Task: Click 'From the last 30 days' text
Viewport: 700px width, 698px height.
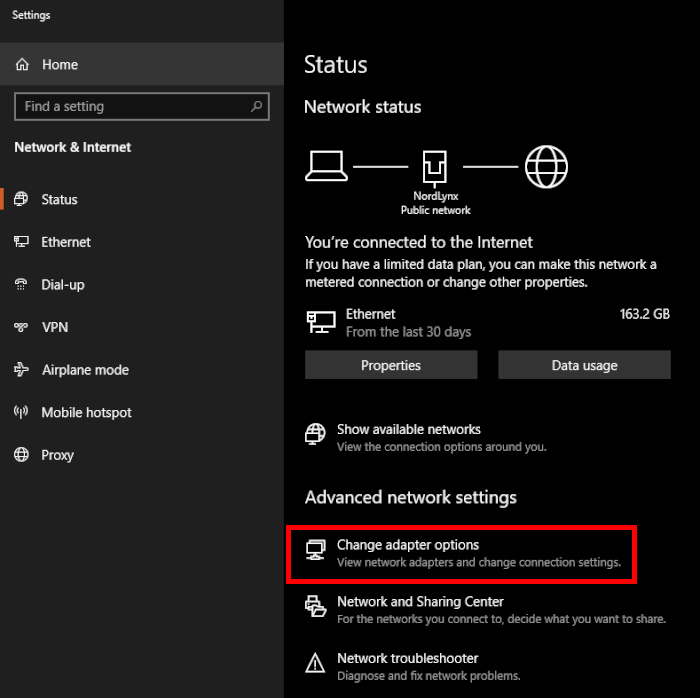Action: [408, 332]
